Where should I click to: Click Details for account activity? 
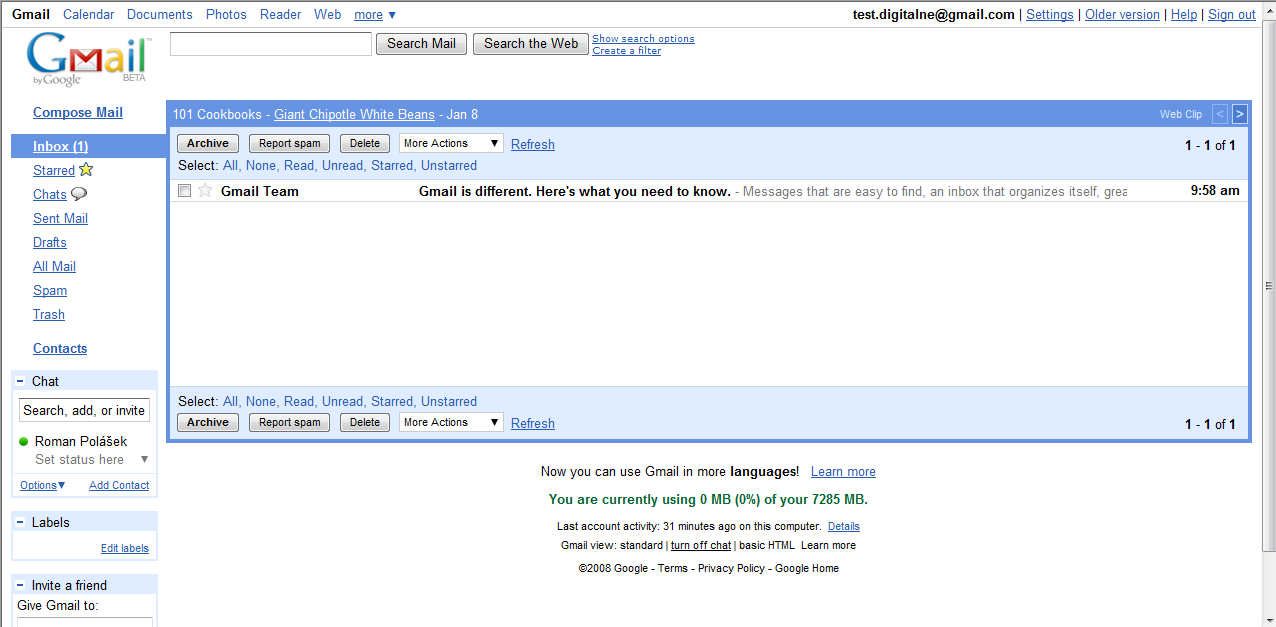[x=843, y=526]
